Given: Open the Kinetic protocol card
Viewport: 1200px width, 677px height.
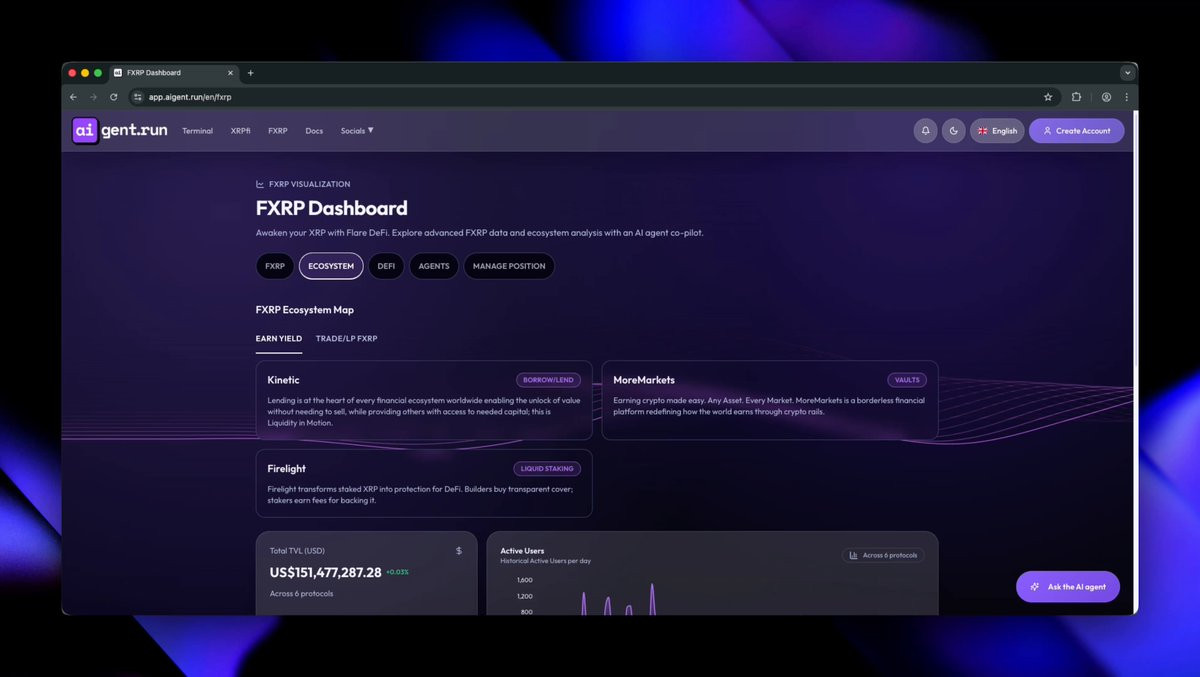Looking at the screenshot, I should (424, 400).
